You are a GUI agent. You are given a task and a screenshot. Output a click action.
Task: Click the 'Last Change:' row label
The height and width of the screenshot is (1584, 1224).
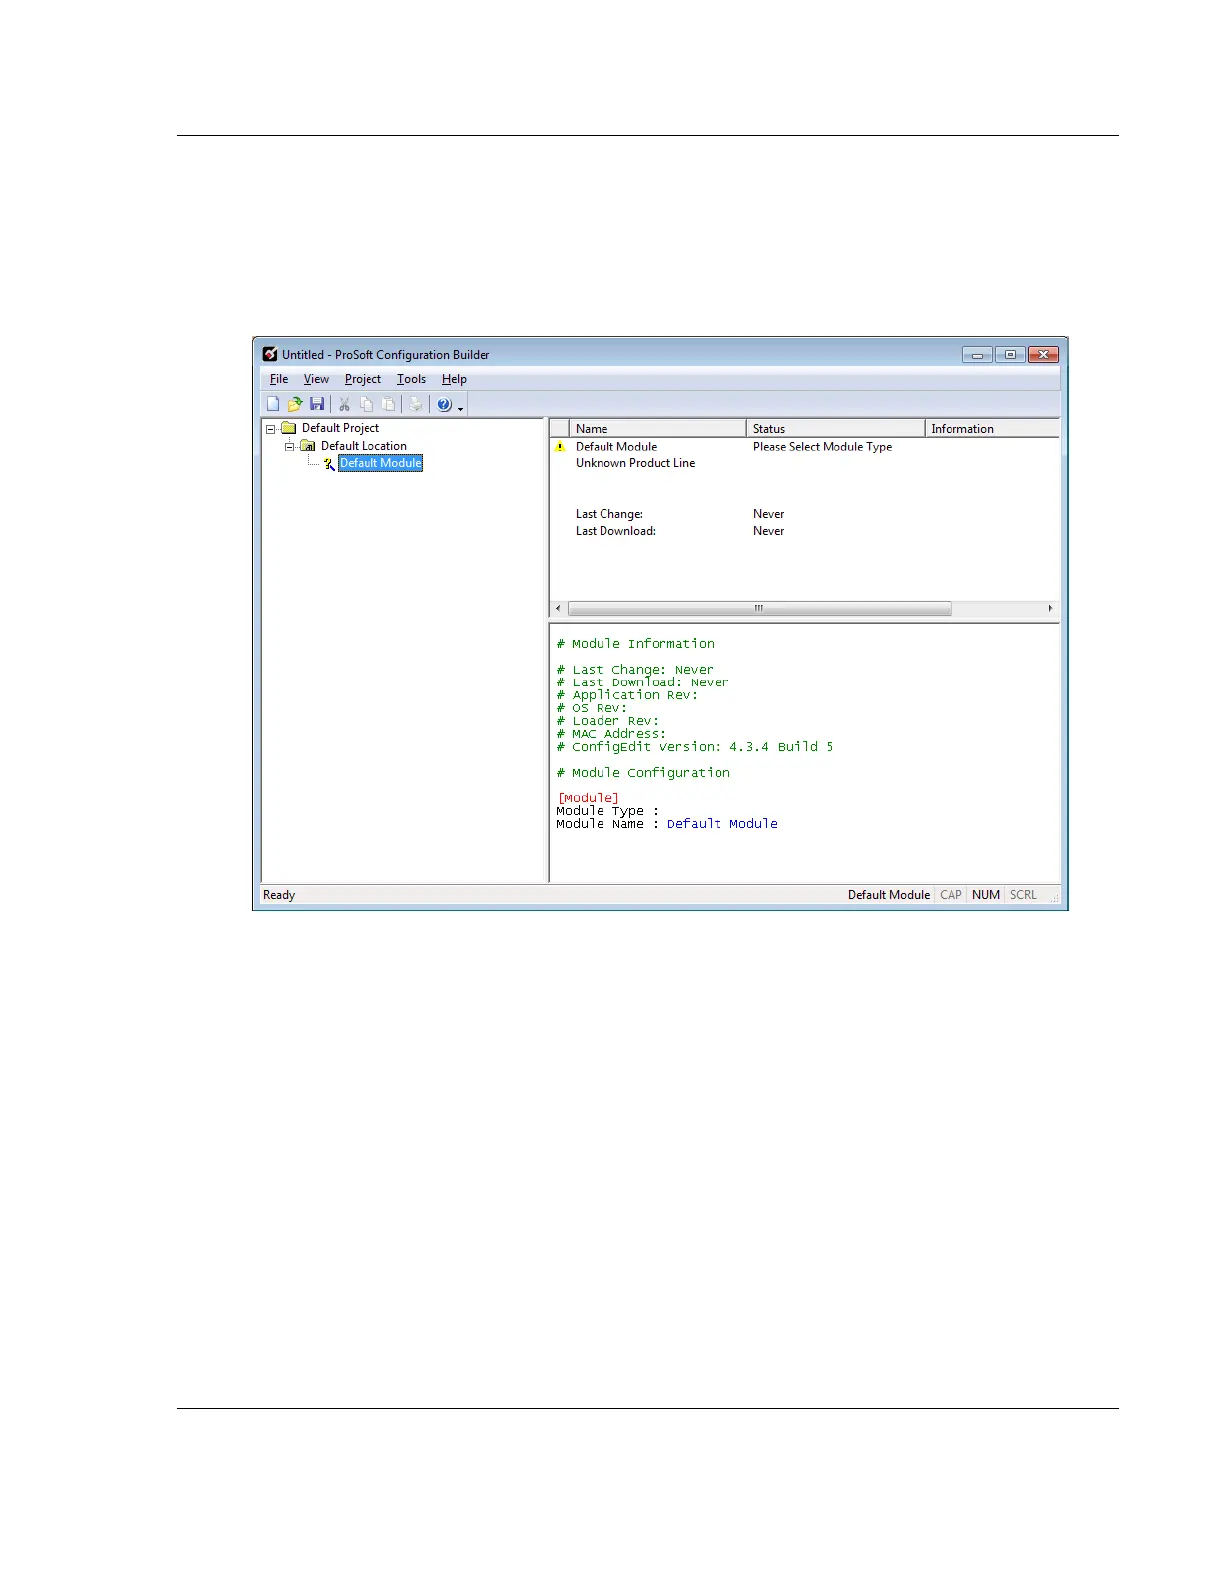tap(609, 514)
